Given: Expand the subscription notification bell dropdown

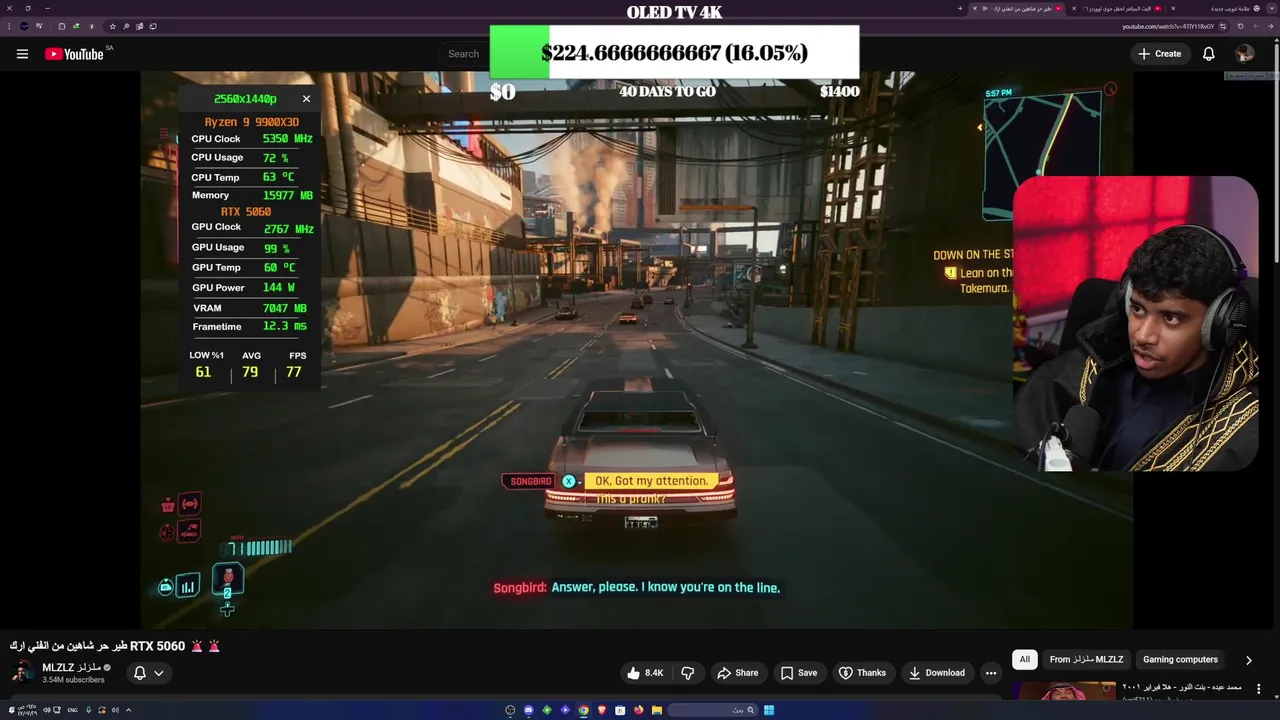Looking at the screenshot, I should tap(148, 673).
